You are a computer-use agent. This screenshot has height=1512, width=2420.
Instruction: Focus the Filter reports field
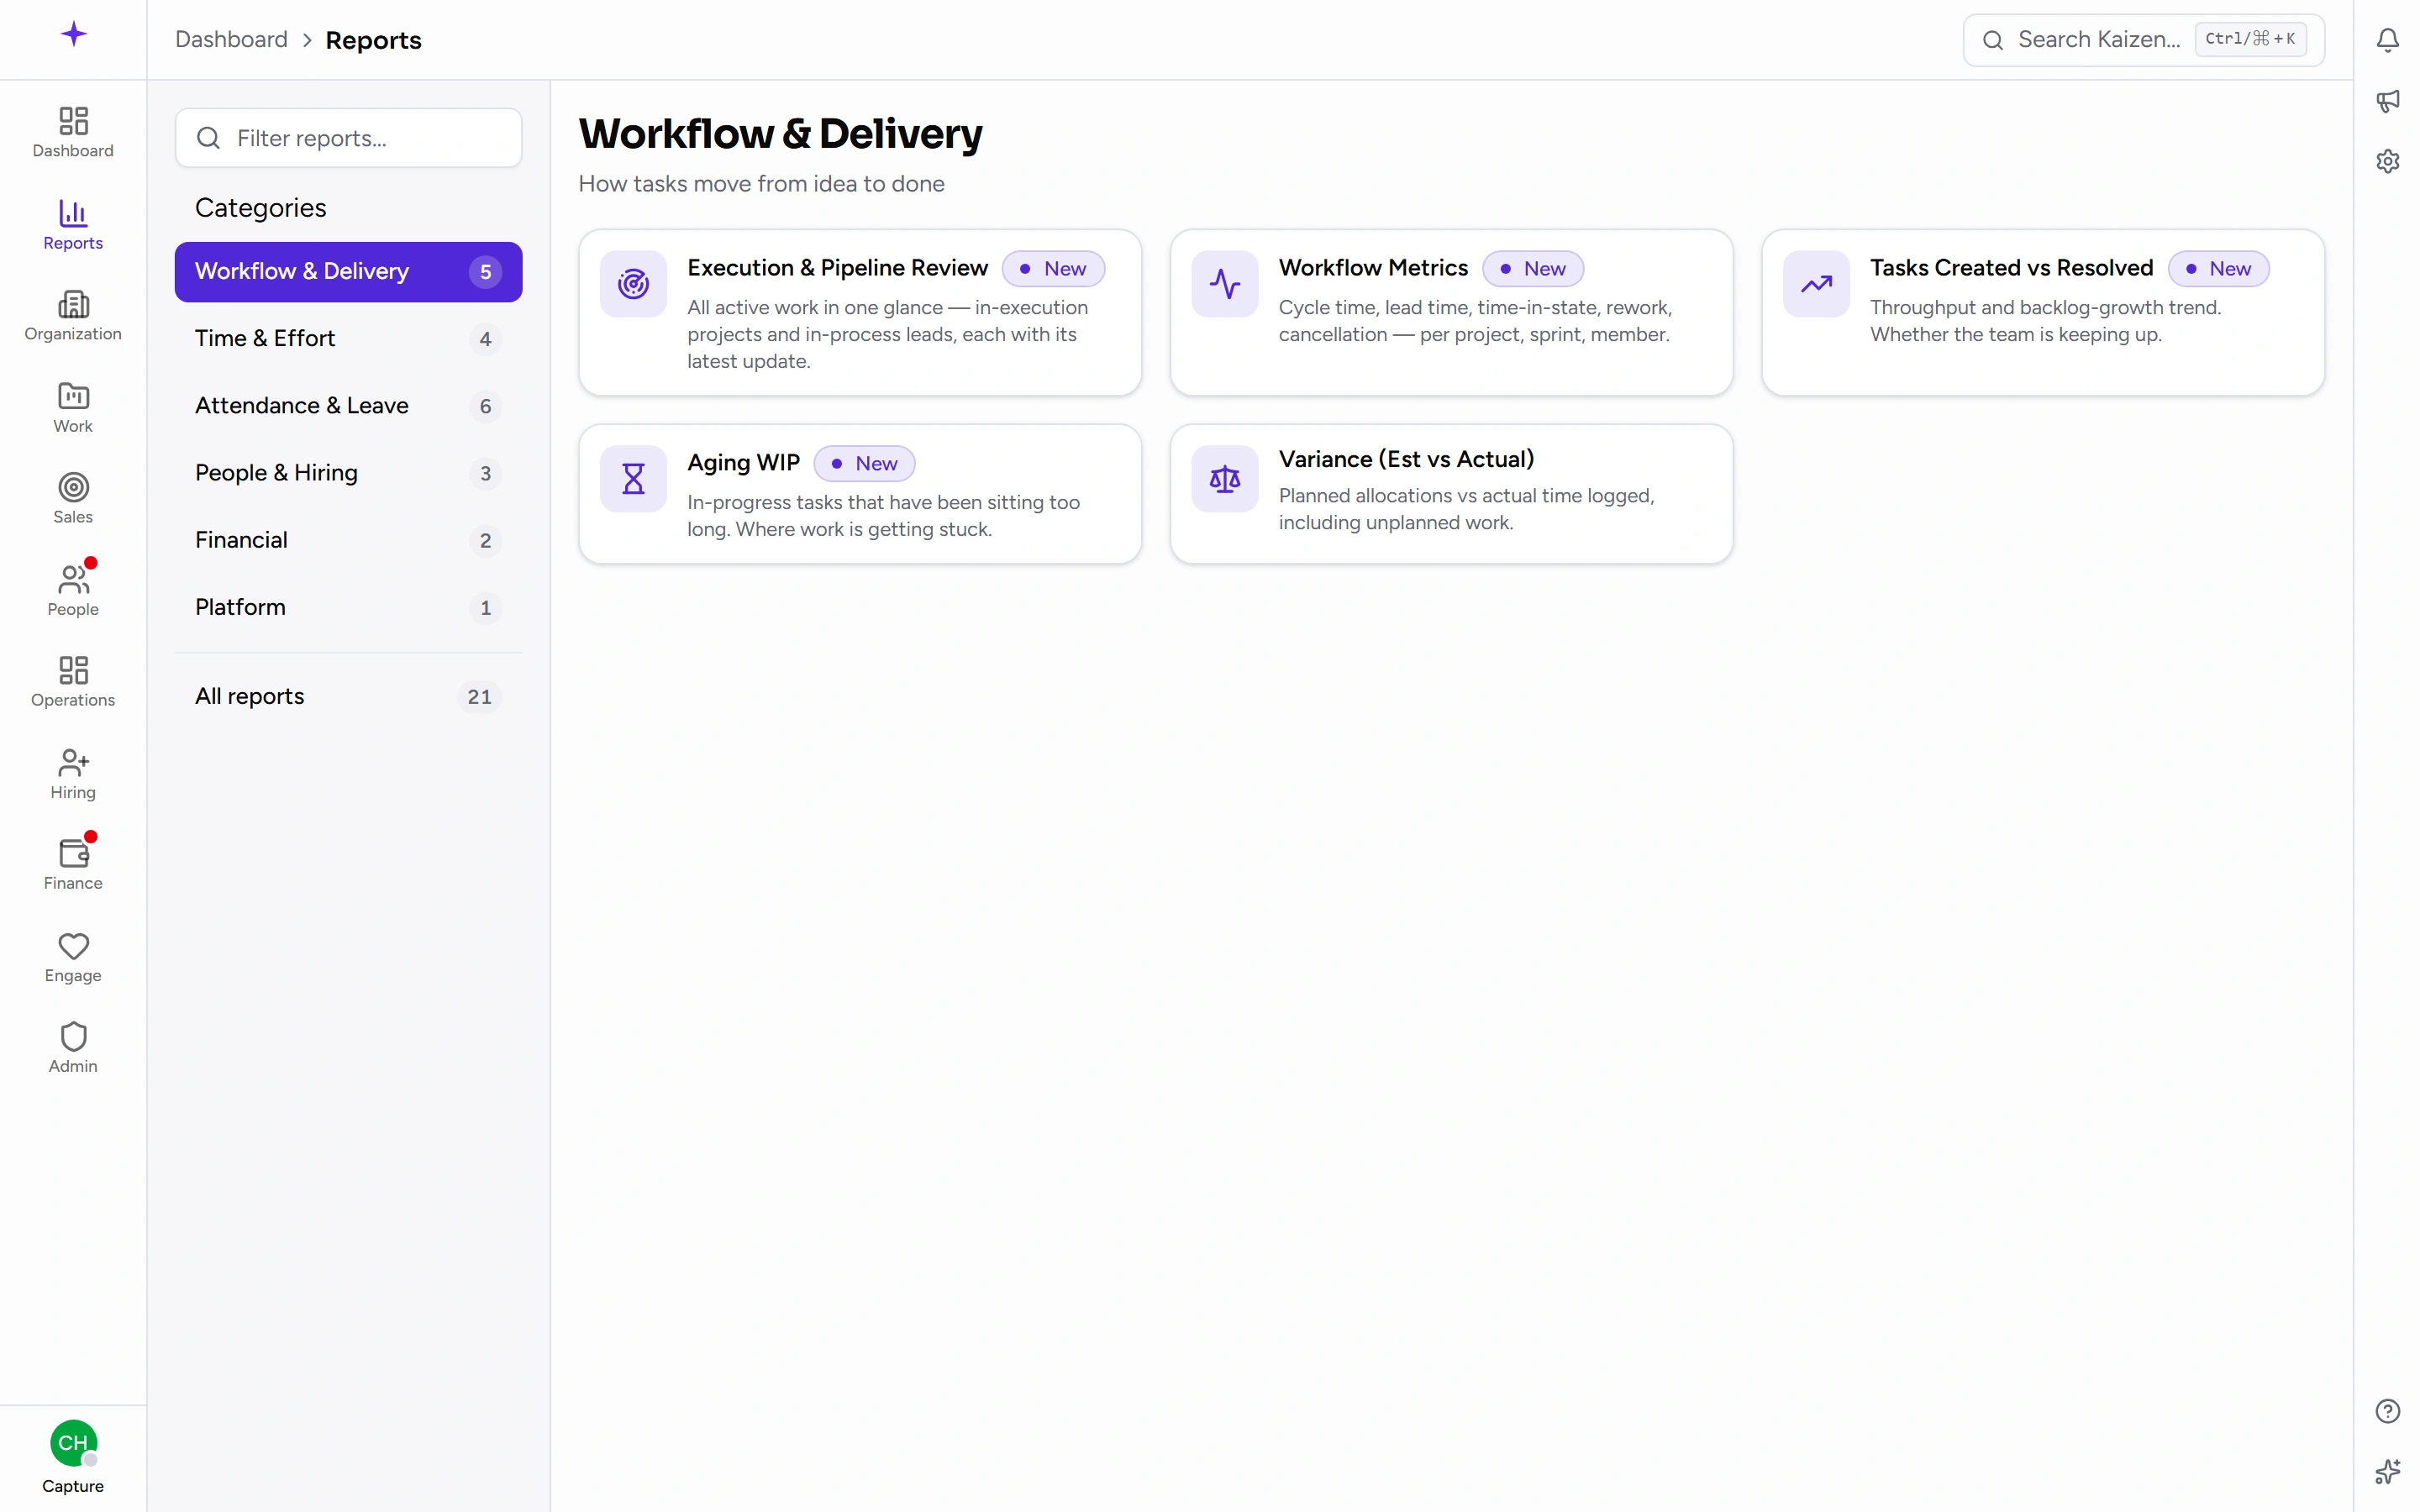pos(348,138)
